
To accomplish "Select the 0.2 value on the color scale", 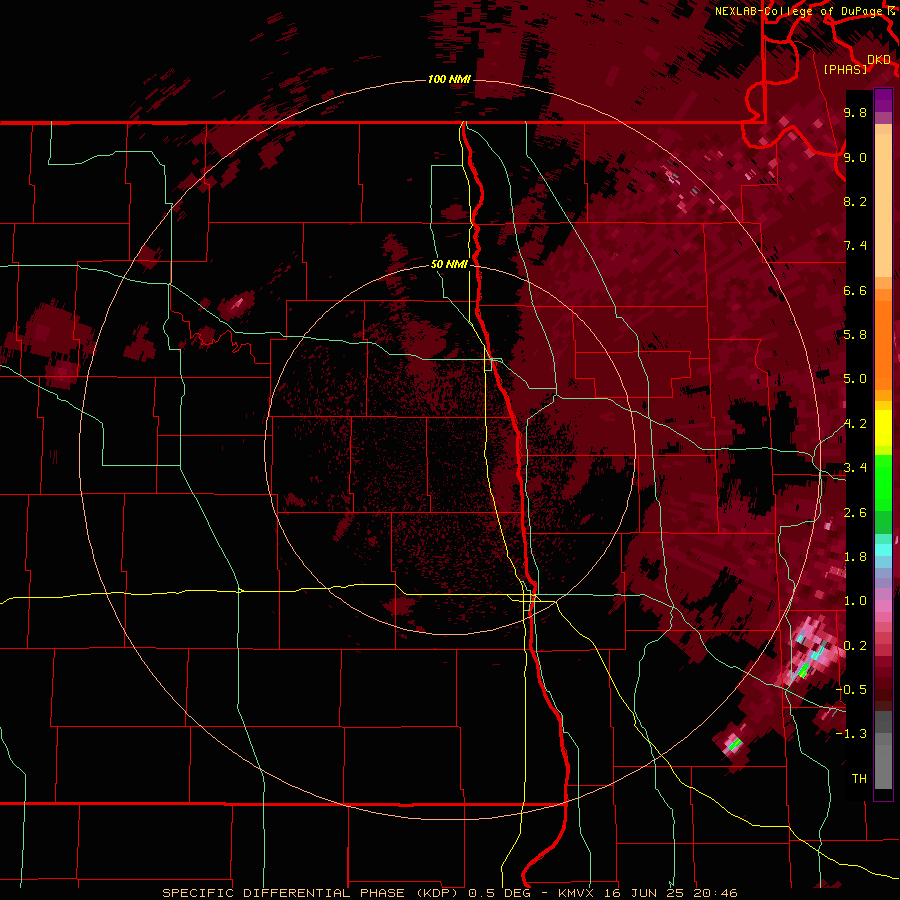I will coord(855,646).
